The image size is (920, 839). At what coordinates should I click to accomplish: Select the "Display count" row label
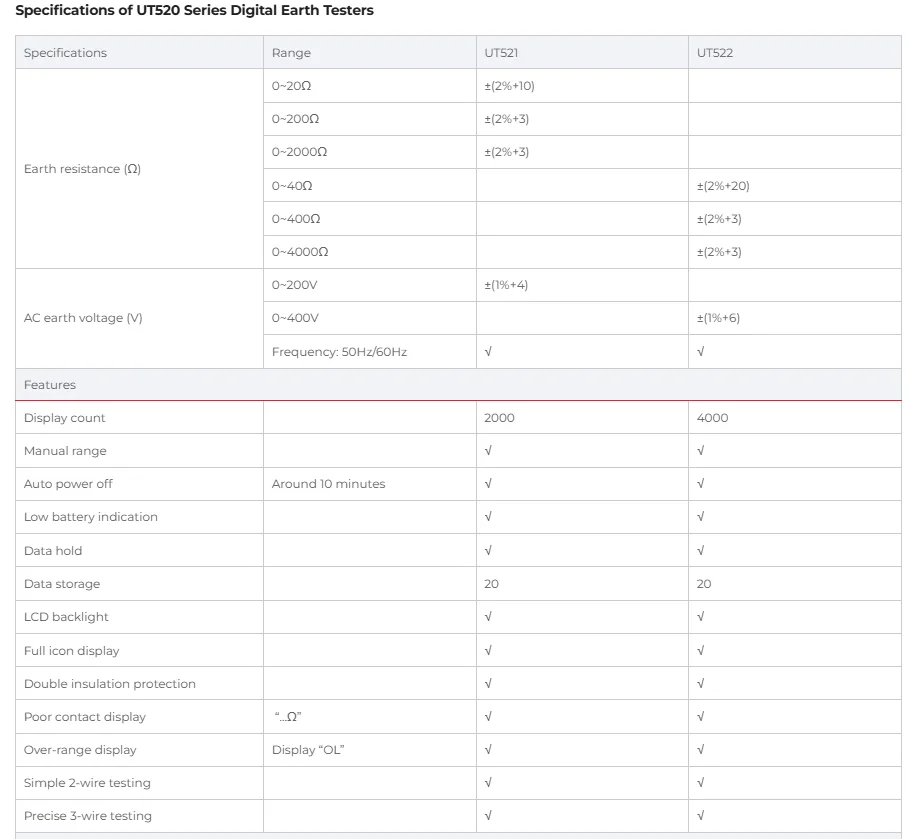point(65,418)
